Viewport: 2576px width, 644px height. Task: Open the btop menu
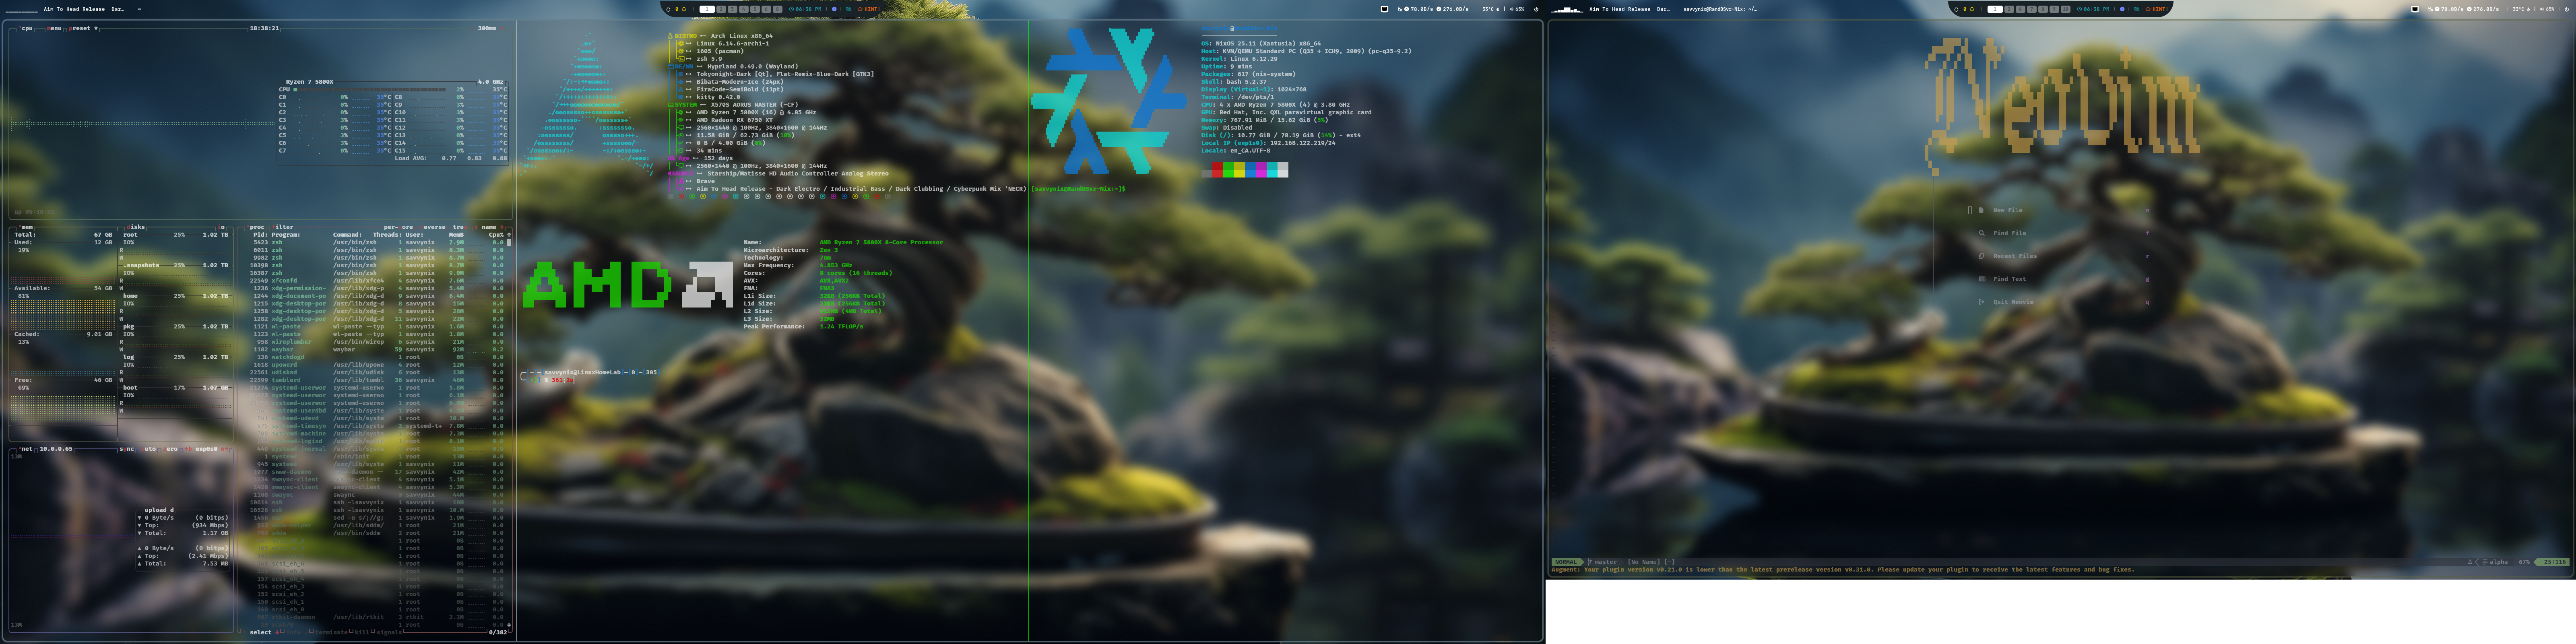[54, 28]
